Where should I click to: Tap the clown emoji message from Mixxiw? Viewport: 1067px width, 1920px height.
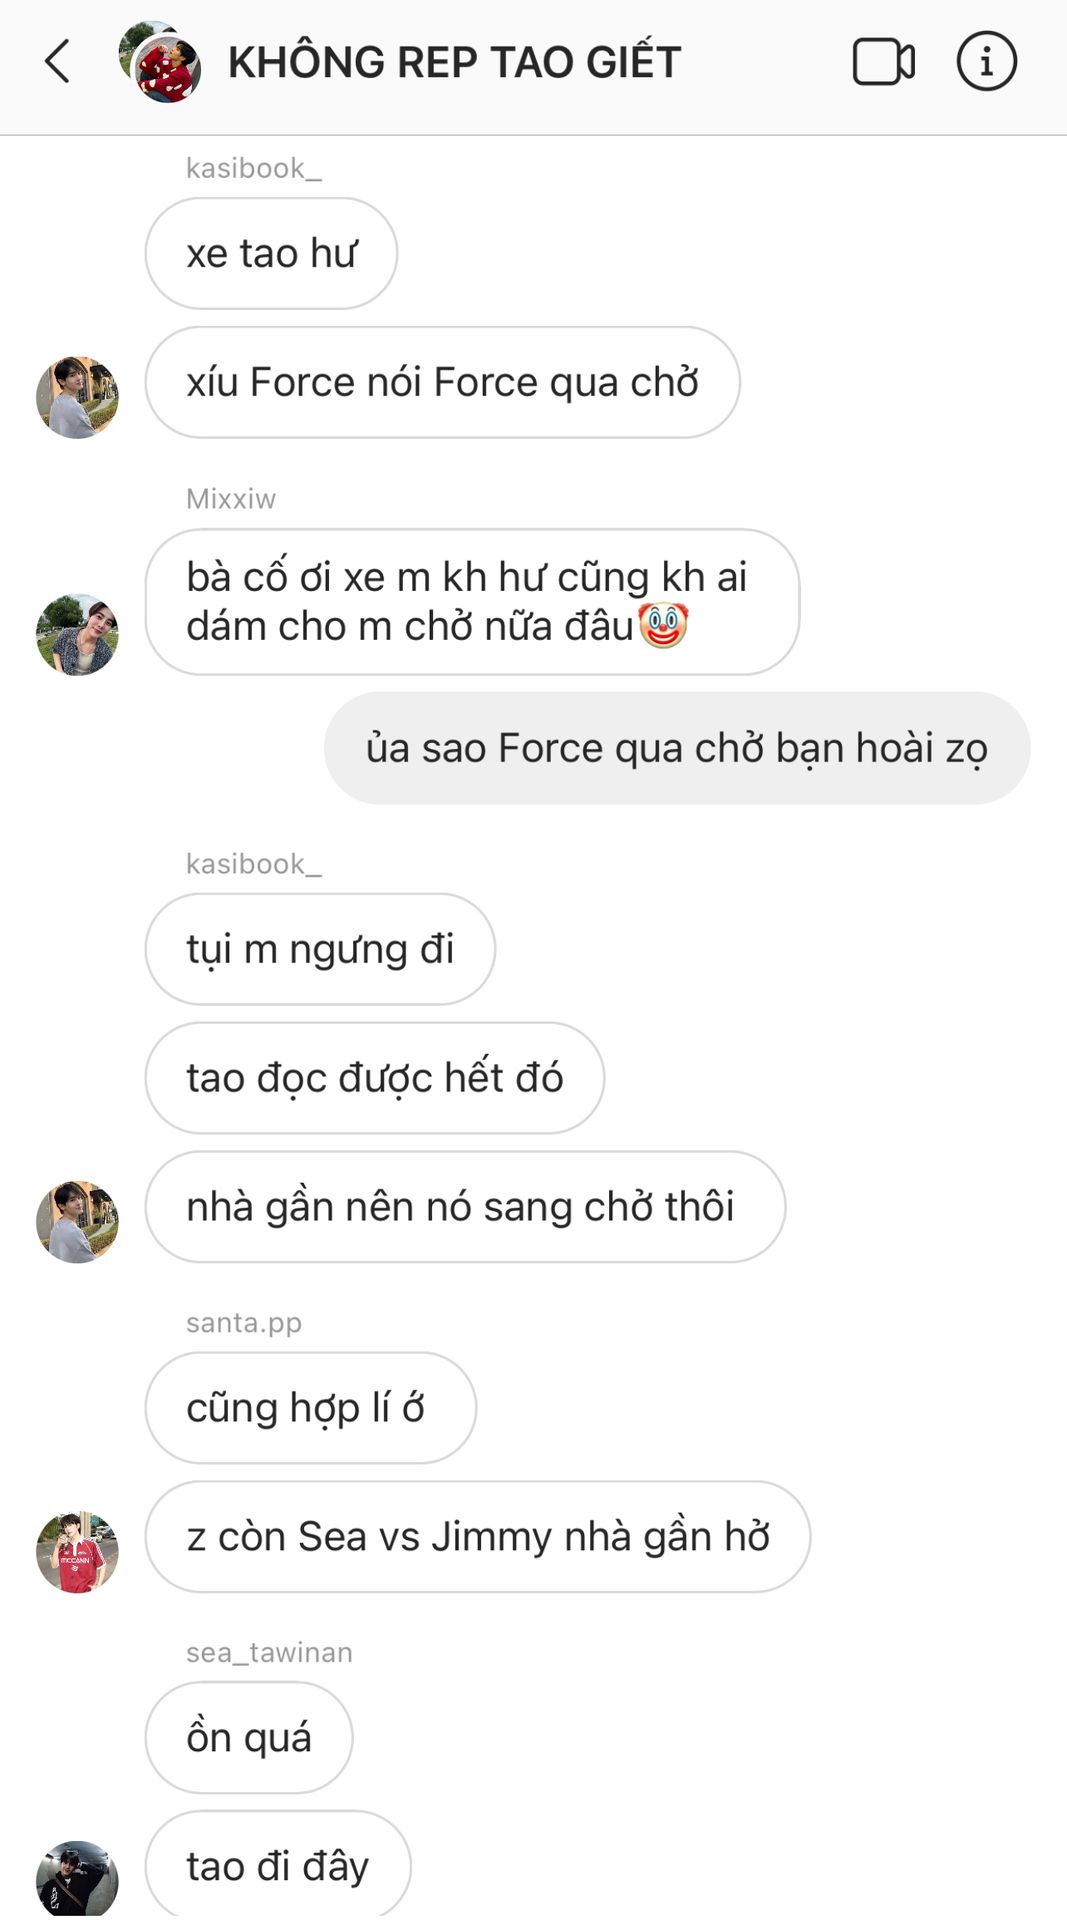(472, 602)
